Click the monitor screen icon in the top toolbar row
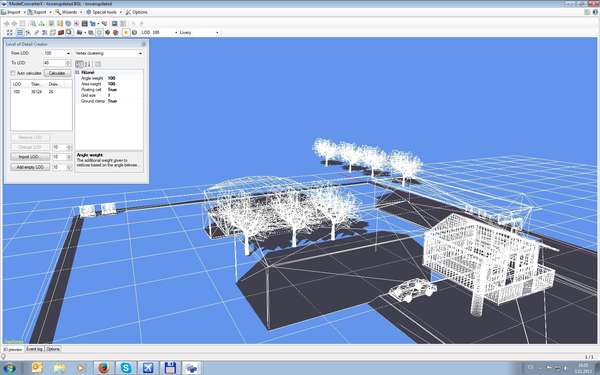This screenshot has width=600, height=375. coord(114,24)
